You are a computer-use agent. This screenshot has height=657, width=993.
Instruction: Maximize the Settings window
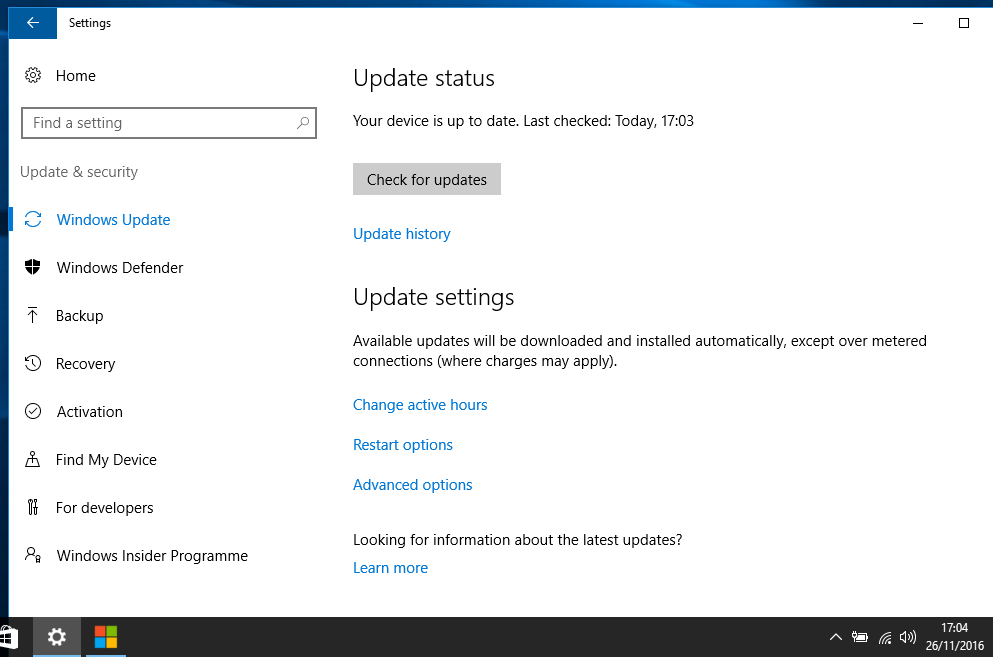pos(964,23)
